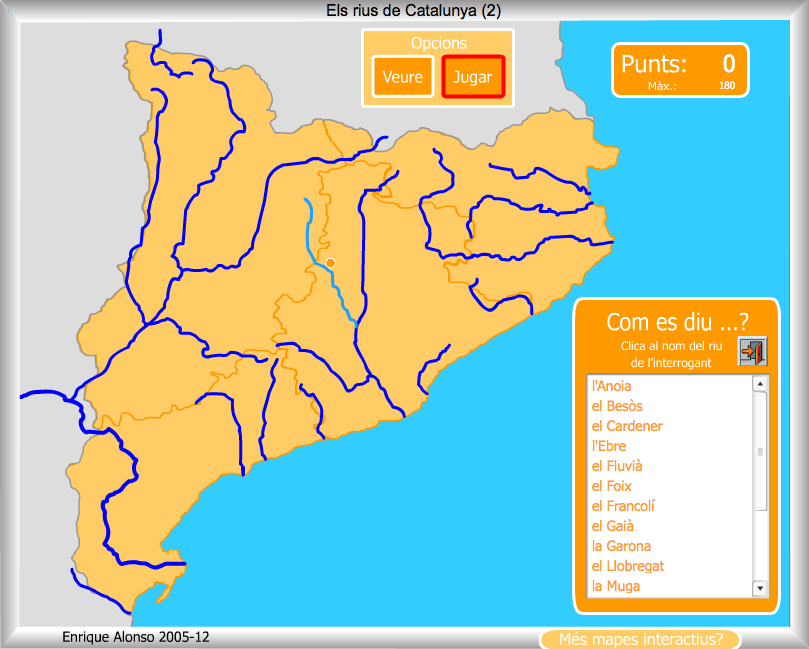Click the exit door icon

pyautogui.click(x=752, y=352)
